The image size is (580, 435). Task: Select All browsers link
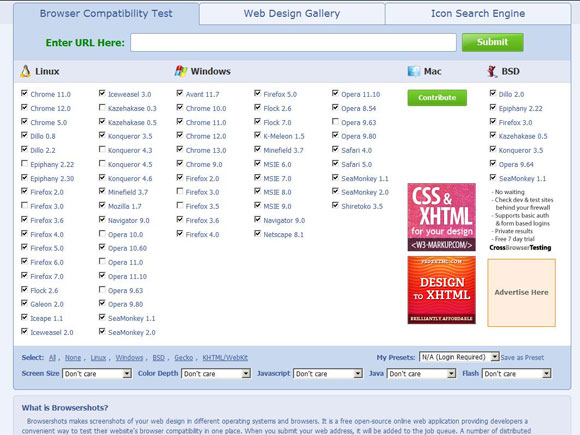coord(52,358)
